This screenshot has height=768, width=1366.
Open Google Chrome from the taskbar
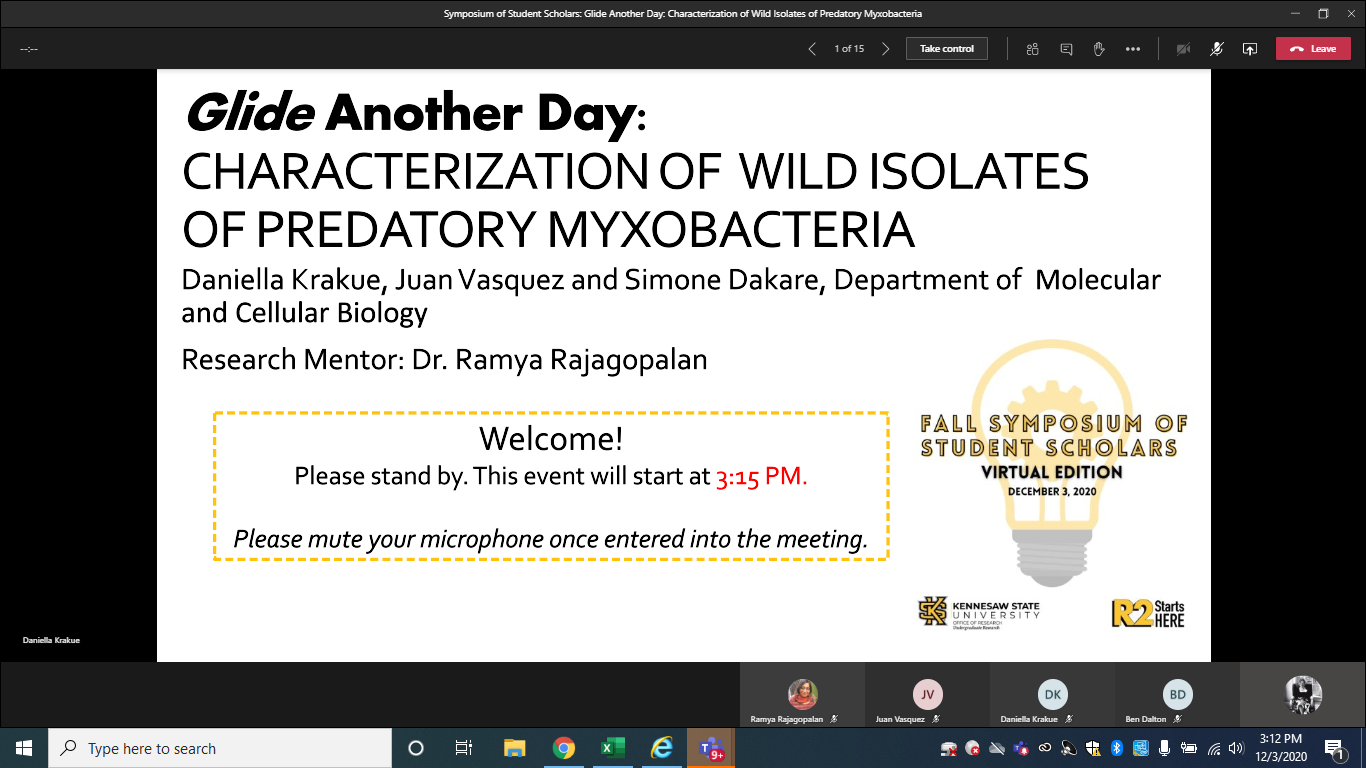[564, 748]
